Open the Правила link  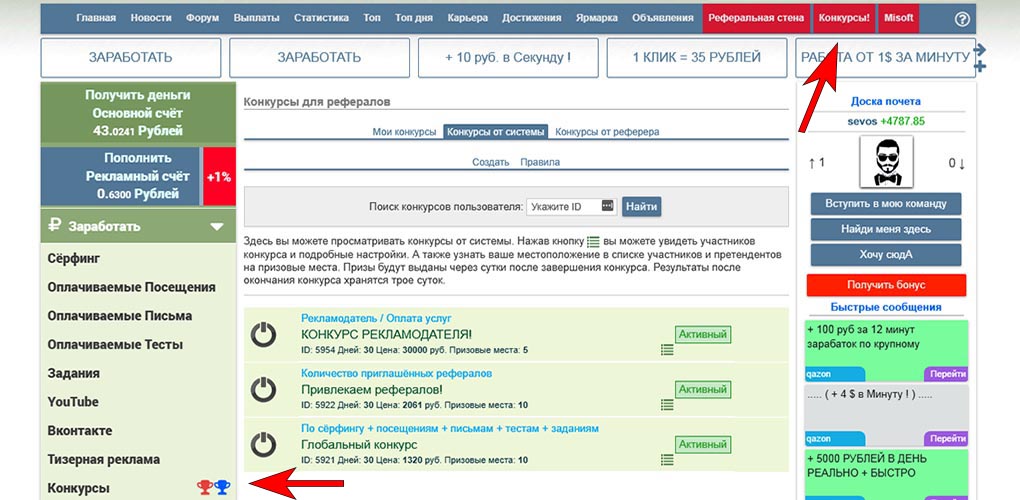pos(540,162)
